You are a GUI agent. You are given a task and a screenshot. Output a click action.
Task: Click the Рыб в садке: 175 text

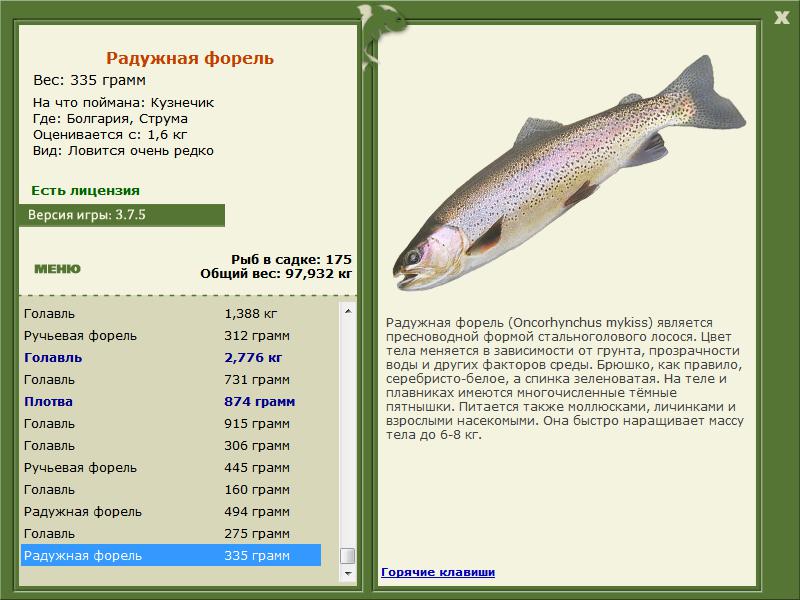[291, 259]
